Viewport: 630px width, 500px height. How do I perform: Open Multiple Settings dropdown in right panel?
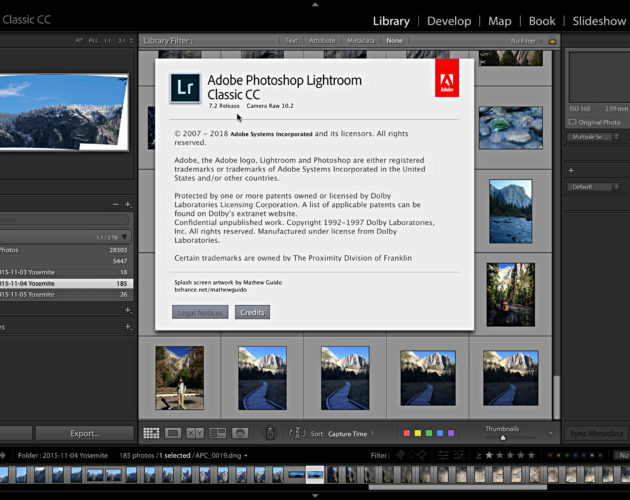[593, 137]
